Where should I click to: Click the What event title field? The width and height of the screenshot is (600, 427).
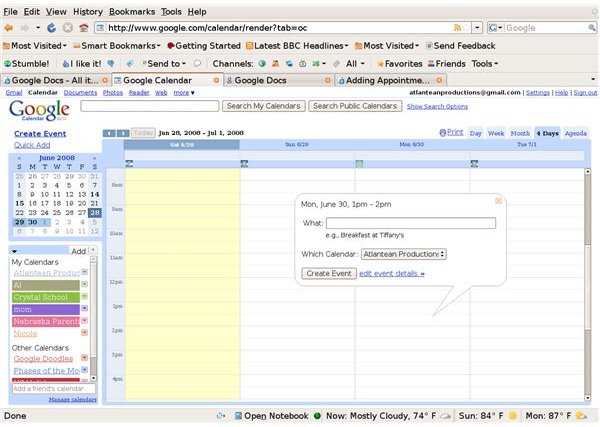(x=411, y=223)
